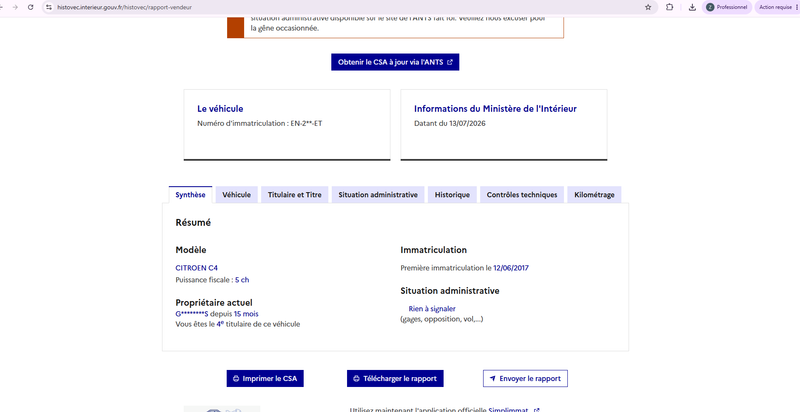
Task: Go forward with the browser arrow
Action: (14, 7)
